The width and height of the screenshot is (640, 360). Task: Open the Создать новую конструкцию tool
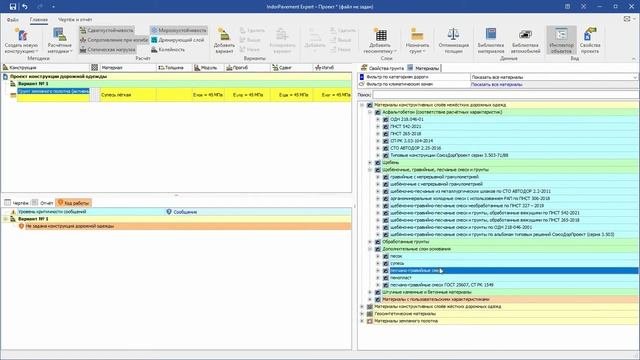21,40
